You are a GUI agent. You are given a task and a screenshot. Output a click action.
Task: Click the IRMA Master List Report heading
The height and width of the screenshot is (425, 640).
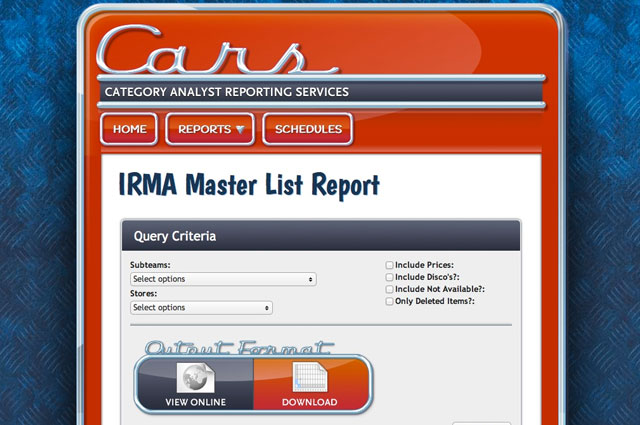coord(249,185)
